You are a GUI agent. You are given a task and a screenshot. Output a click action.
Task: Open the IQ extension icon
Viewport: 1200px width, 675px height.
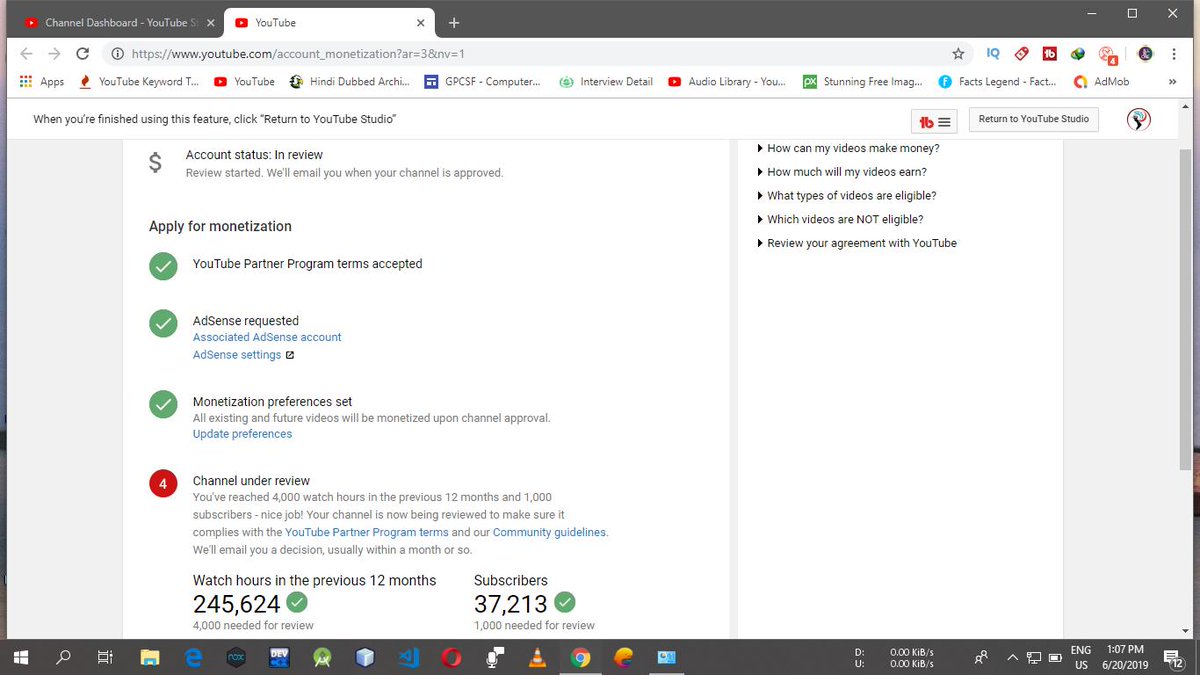[993, 54]
